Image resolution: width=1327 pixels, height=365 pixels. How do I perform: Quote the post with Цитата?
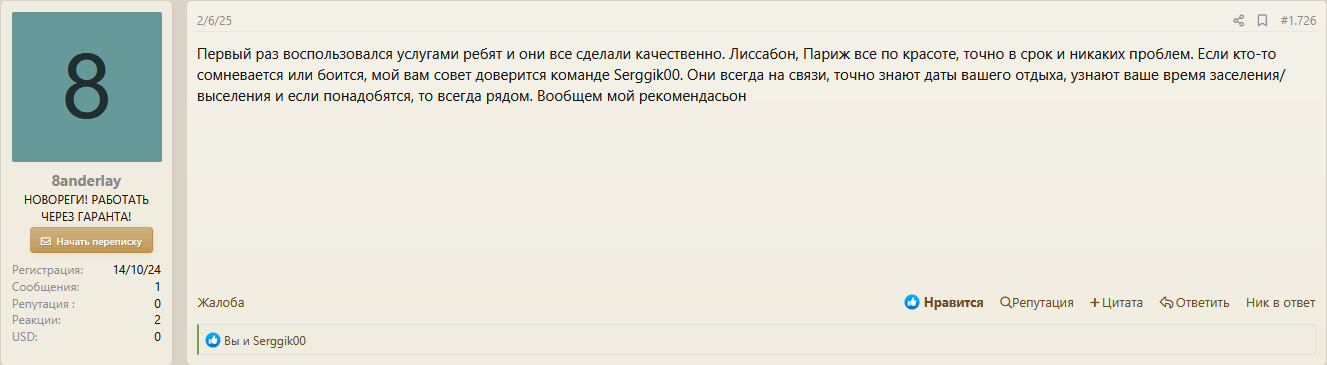click(1116, 302)
